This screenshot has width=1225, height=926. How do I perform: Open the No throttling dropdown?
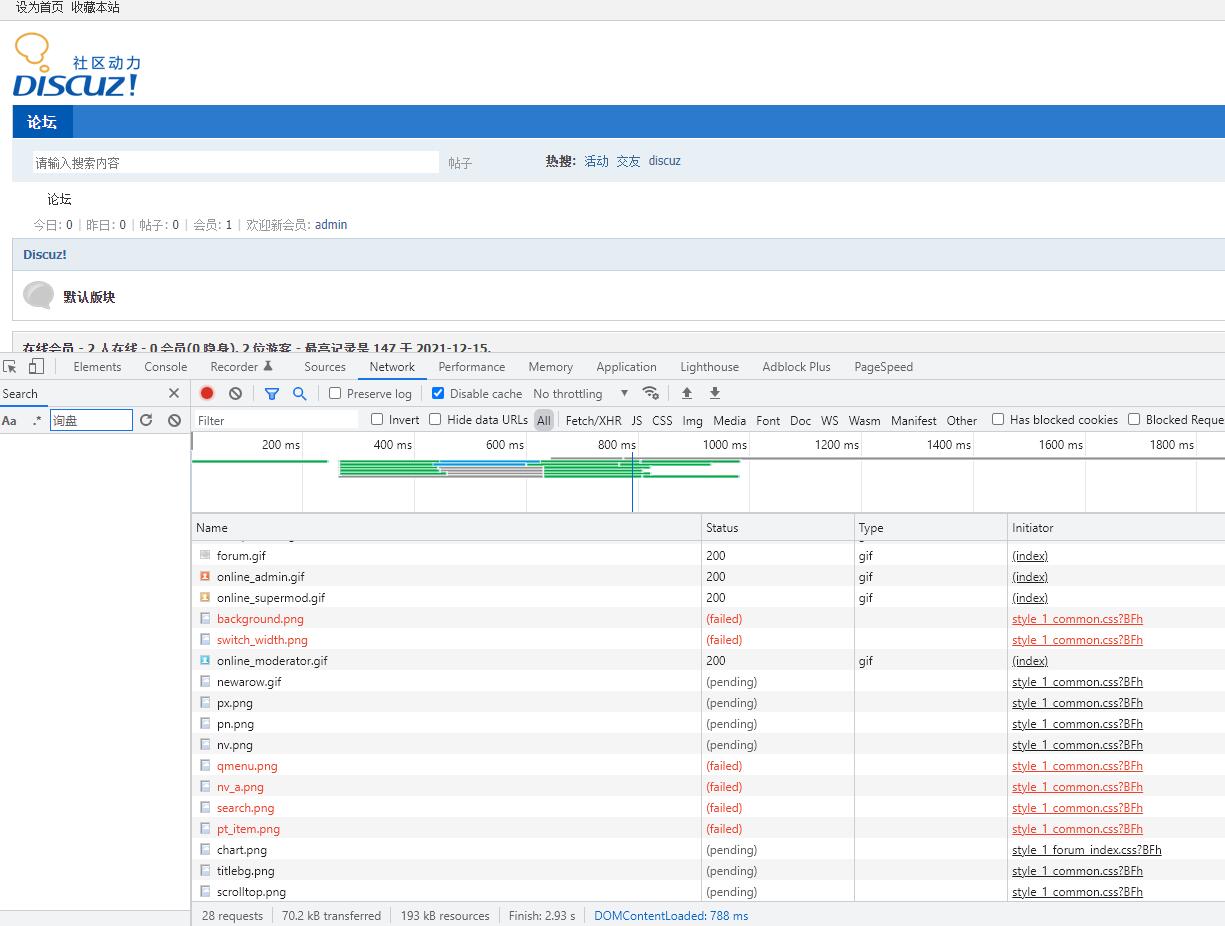(x=581, y=394)
